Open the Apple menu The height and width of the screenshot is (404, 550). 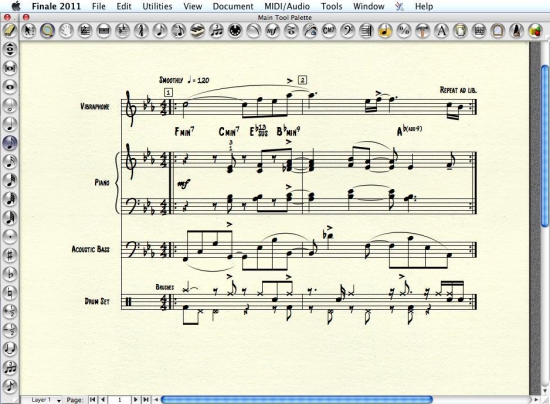(x=16, y=6)
